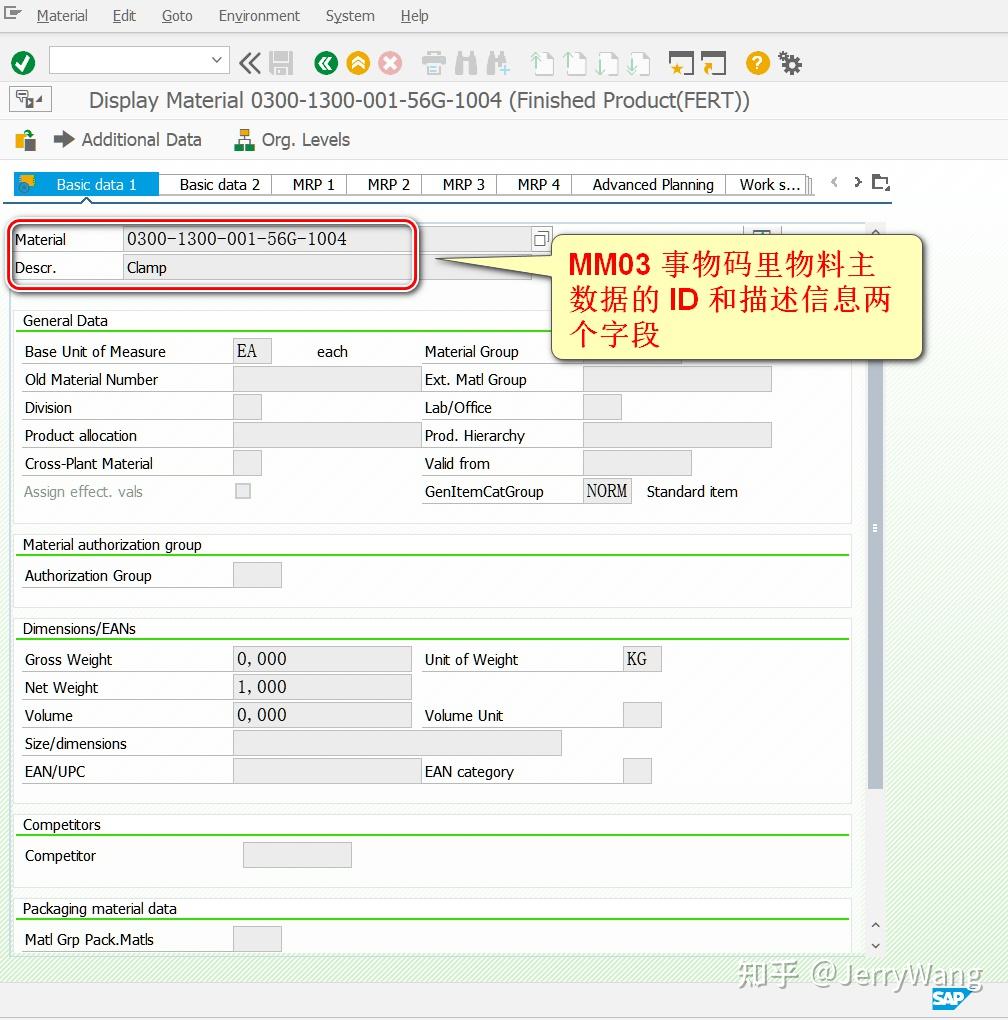Open Customize Local Layout via gear icon
The image size is (1008, 1020).
point(790,63)
